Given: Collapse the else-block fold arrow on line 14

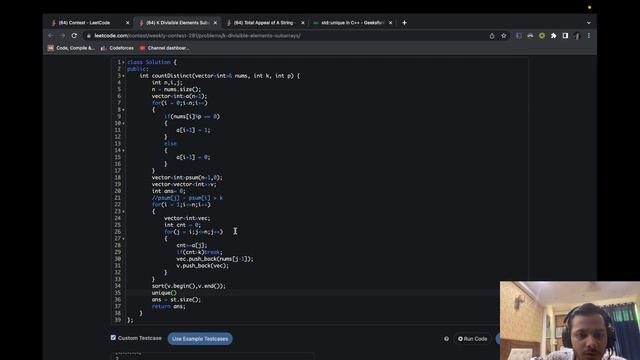Looking at the screenshot, I should (124, 151).
